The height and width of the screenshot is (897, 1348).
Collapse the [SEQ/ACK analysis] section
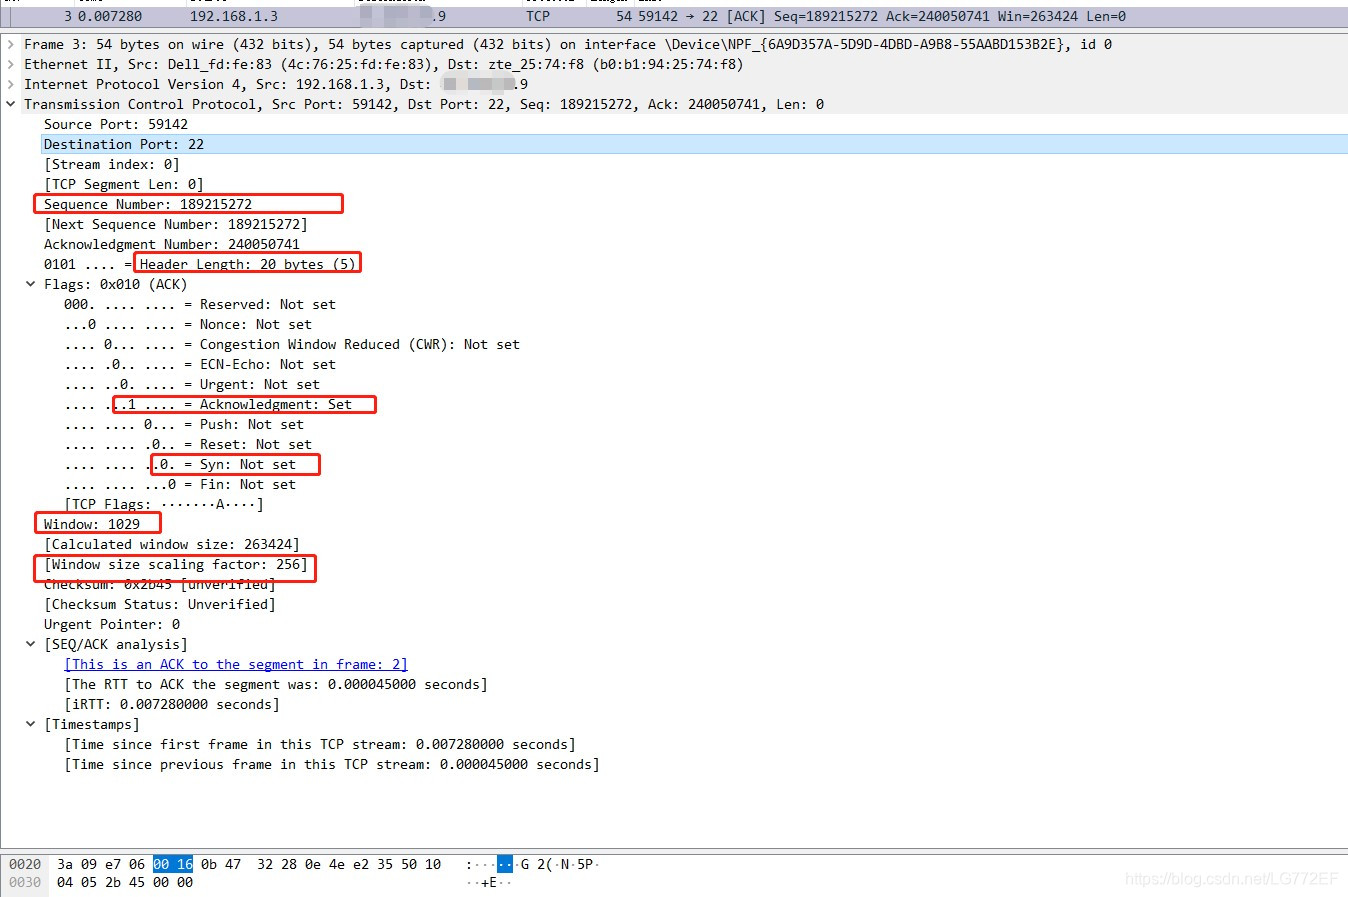[x=31, y=644]
